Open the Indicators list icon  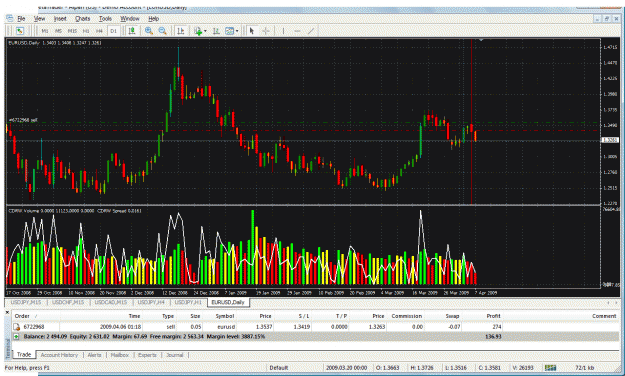(198, 31)
